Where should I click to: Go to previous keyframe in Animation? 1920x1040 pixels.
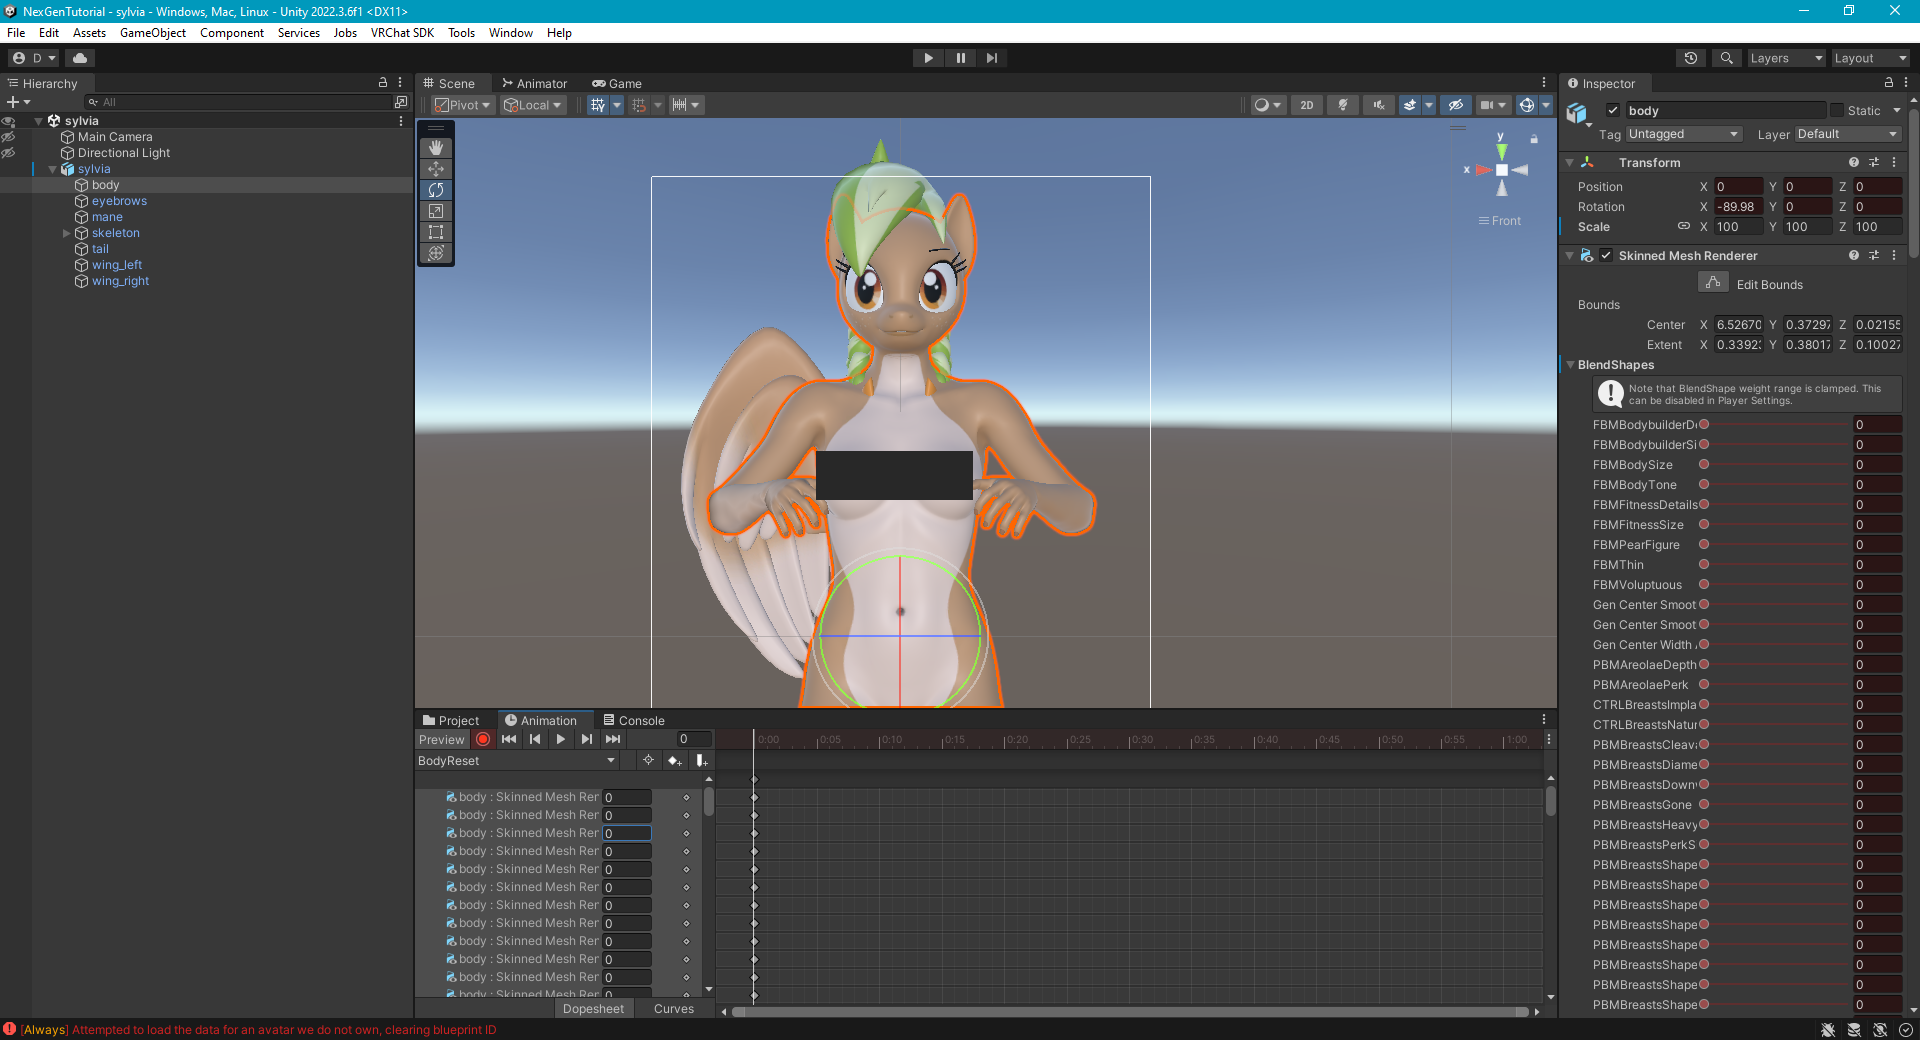535,739
